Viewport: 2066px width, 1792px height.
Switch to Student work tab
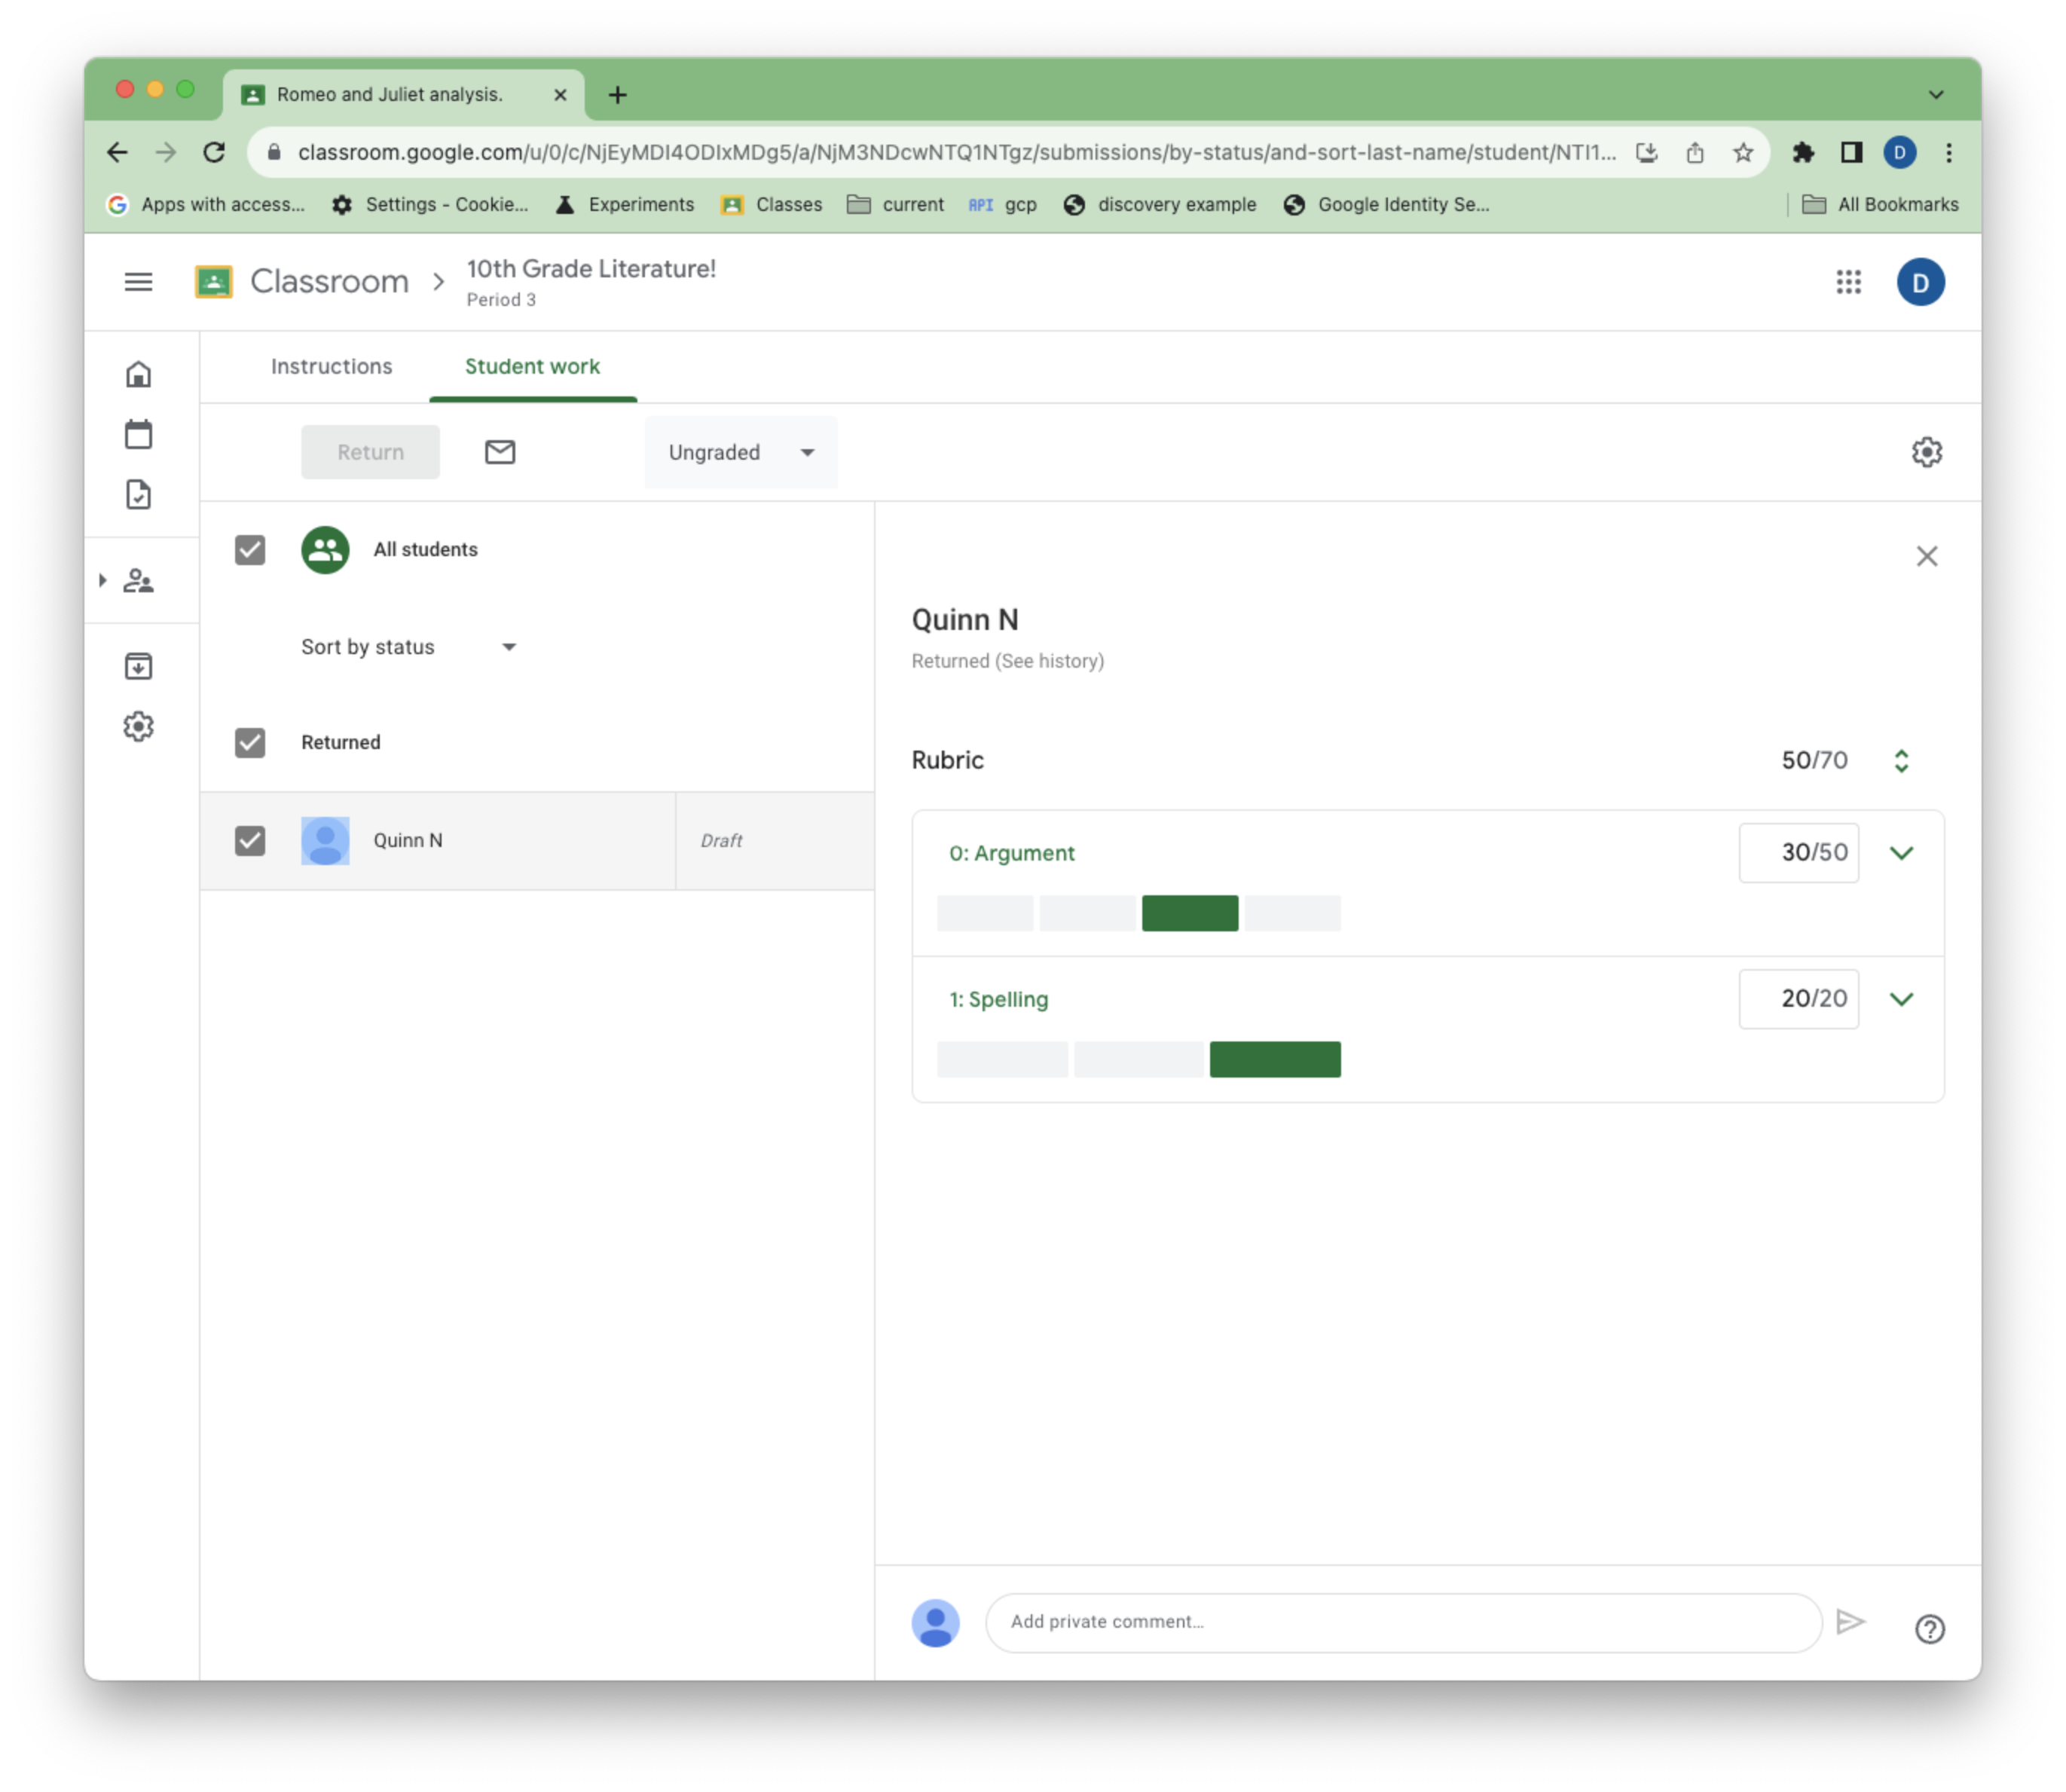pyautogui.click(x=530, y=365)
